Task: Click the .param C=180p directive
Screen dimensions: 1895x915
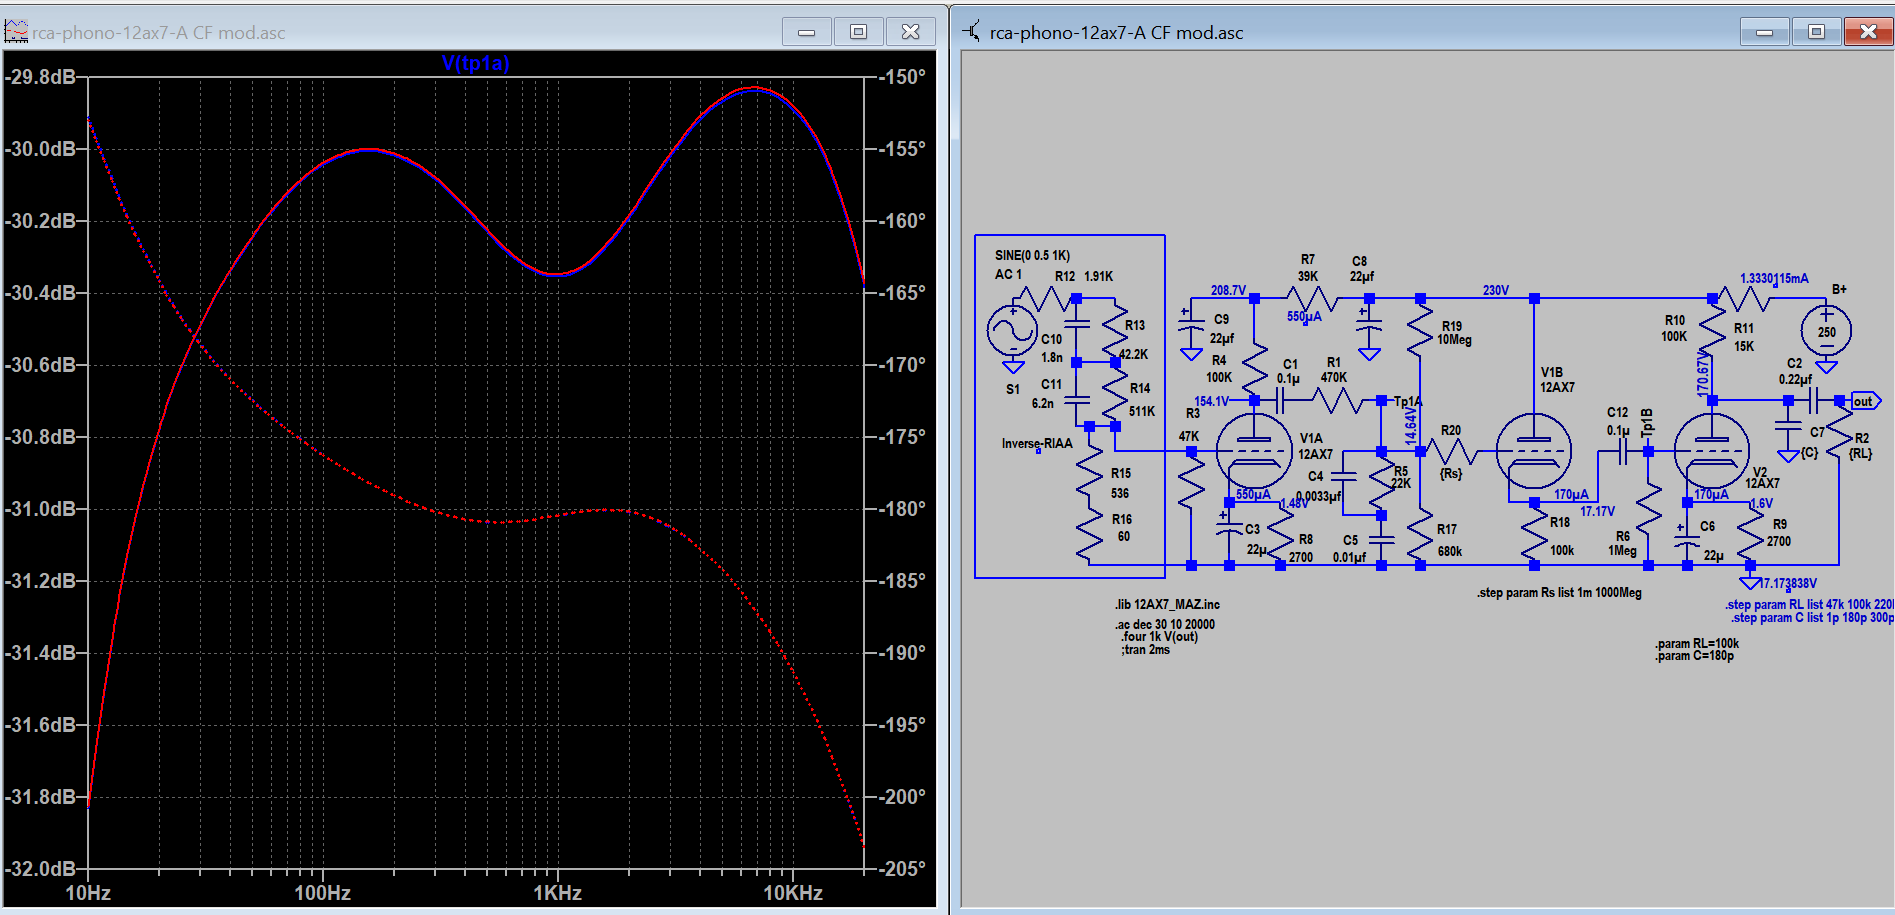Action: pyautogui.click(x=1694, y=655)
